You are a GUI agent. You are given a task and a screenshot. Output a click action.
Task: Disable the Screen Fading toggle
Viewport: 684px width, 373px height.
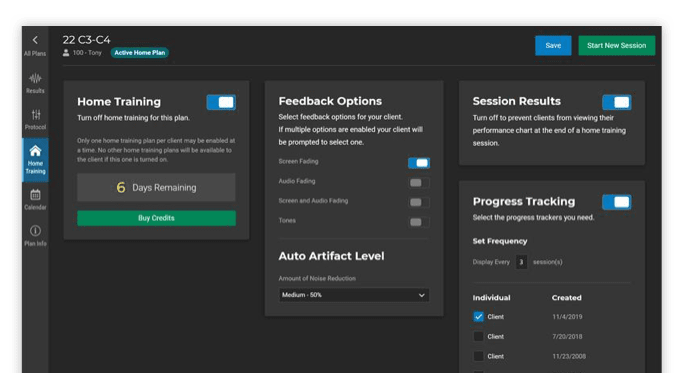point(419,163)
